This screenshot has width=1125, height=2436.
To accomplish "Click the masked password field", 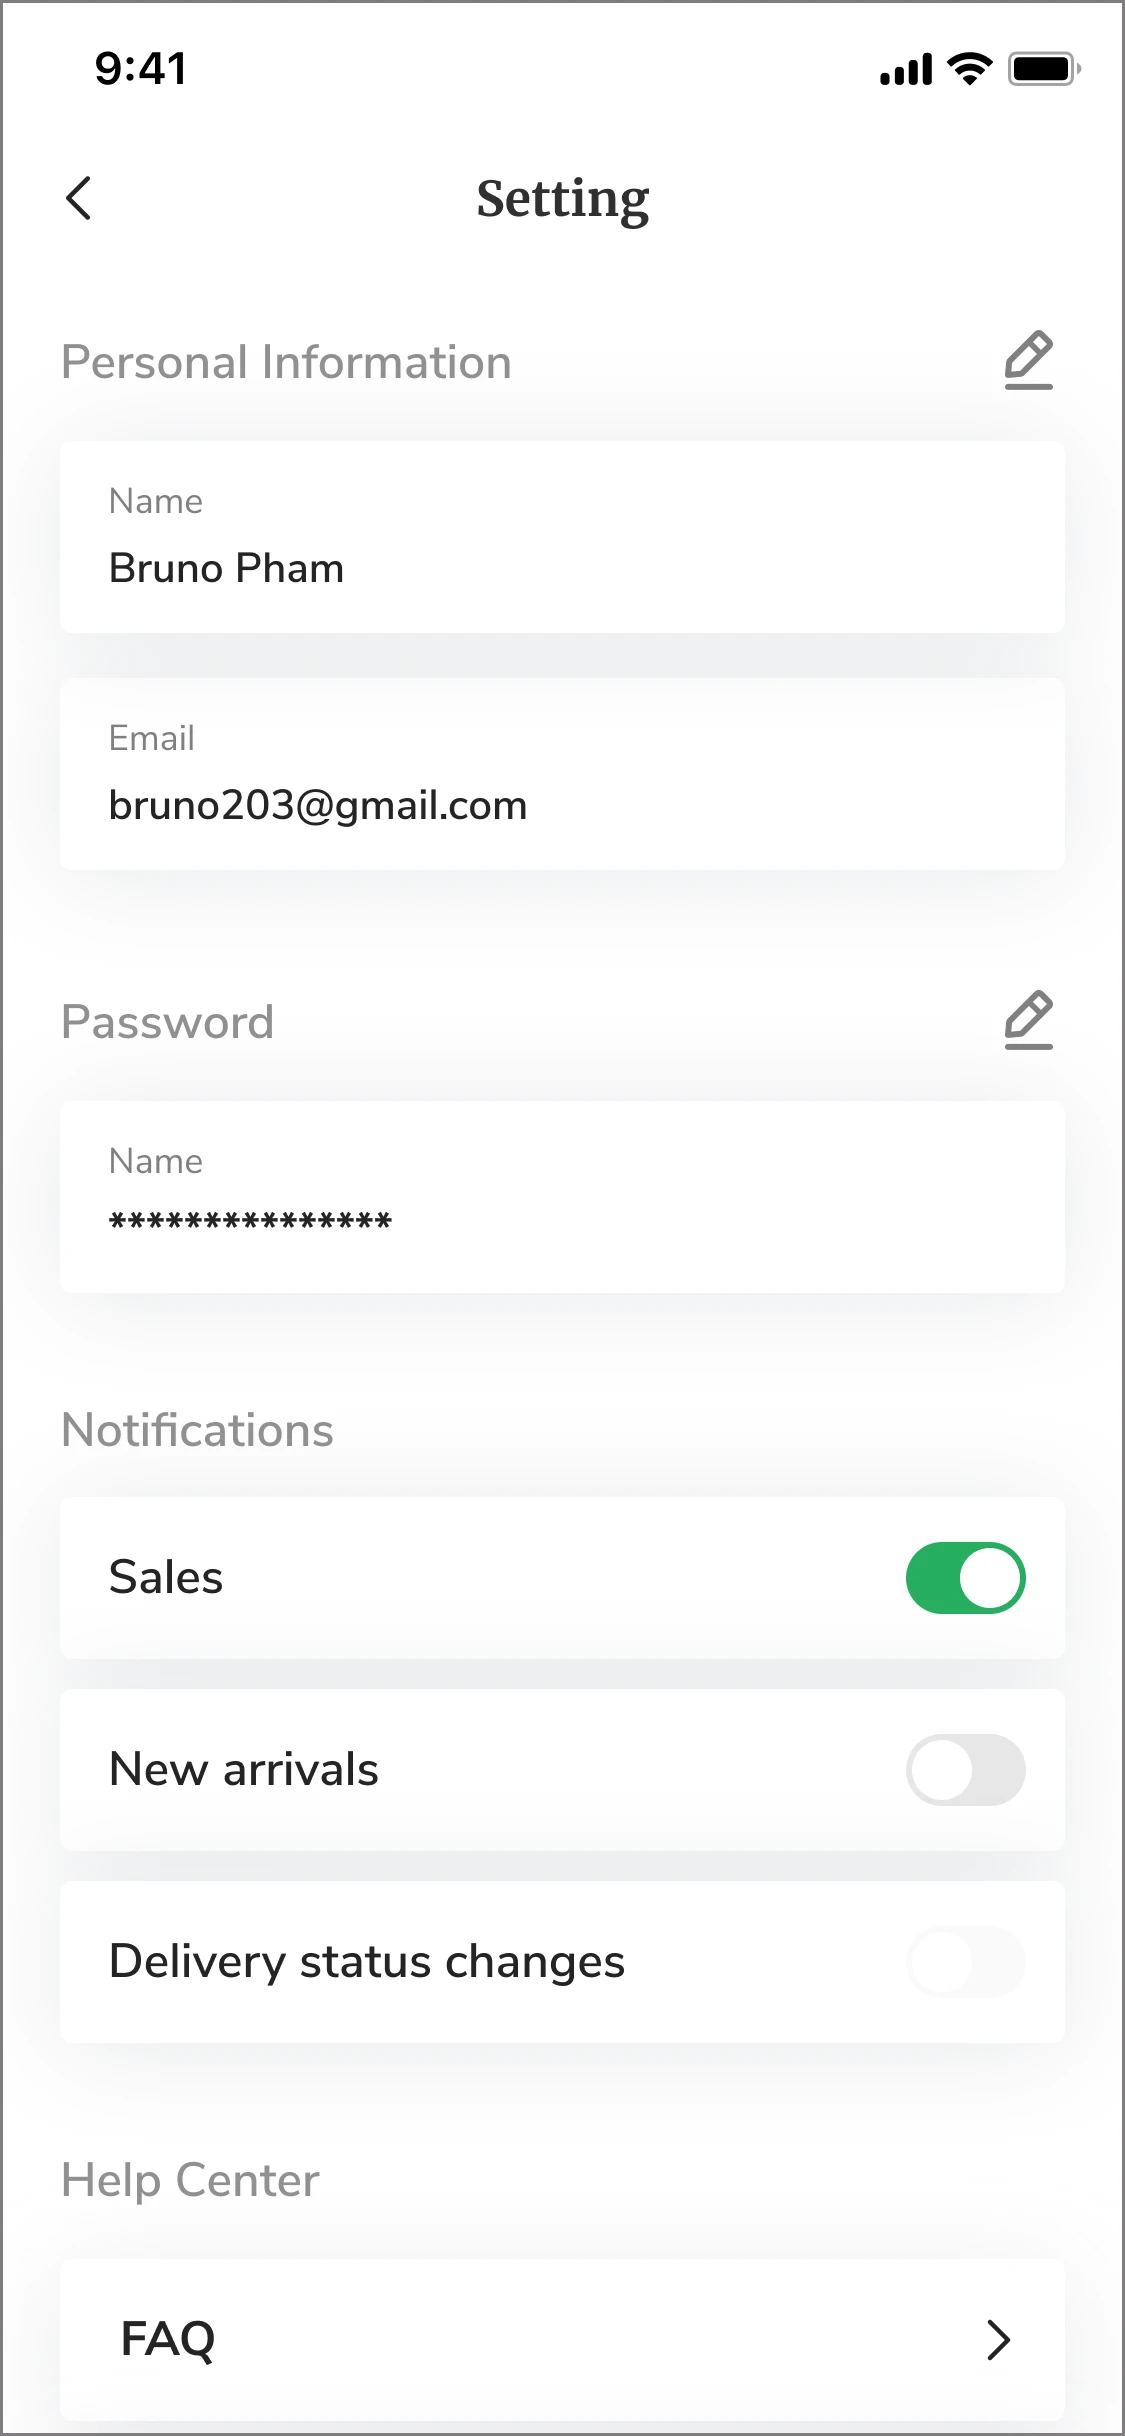I will 562,1197.
